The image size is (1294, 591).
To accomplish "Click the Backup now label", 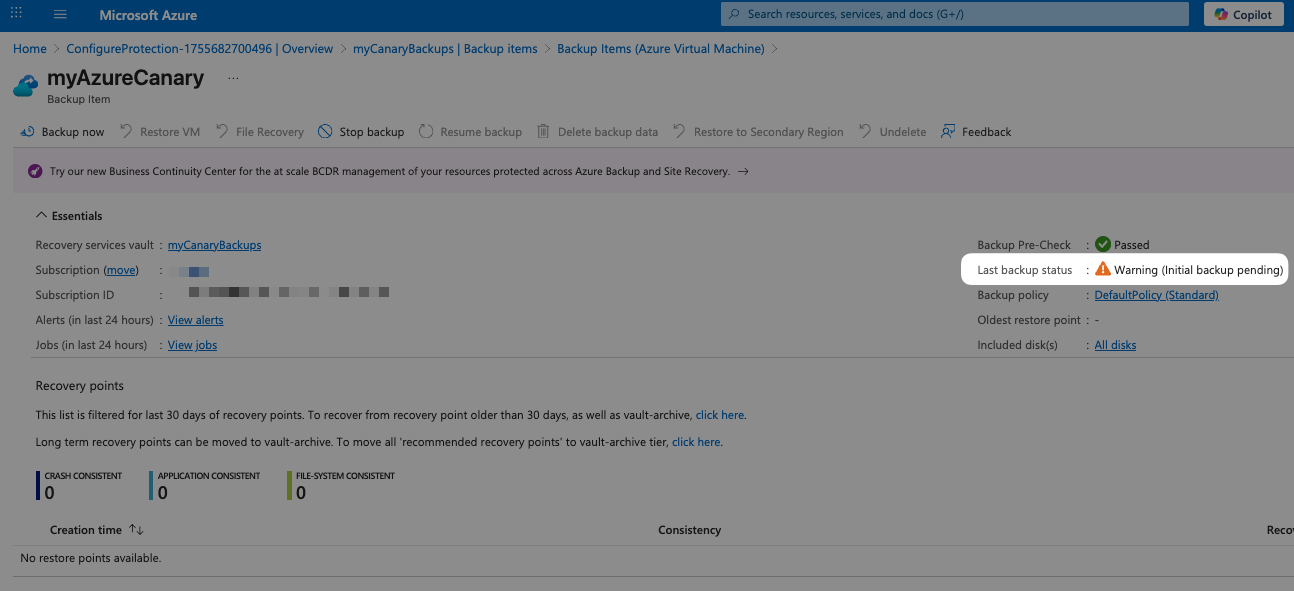I will (x=73, y=132).
